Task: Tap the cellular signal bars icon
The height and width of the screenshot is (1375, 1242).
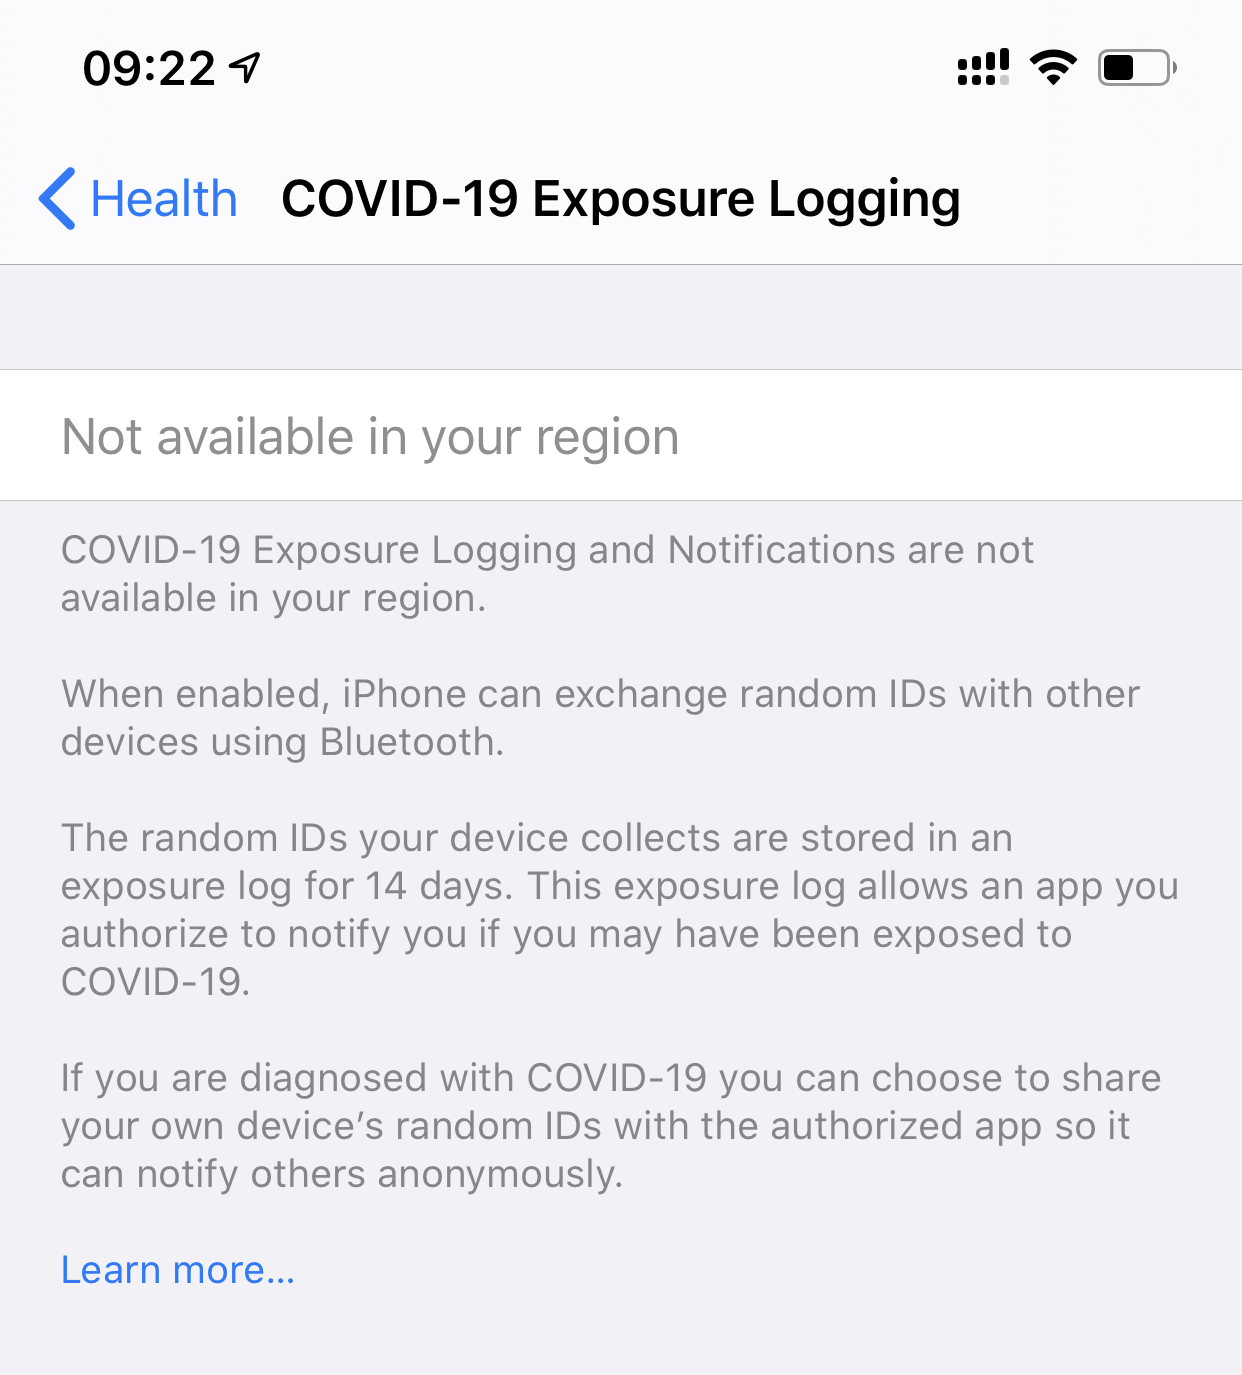Action: tap(983, 68)
